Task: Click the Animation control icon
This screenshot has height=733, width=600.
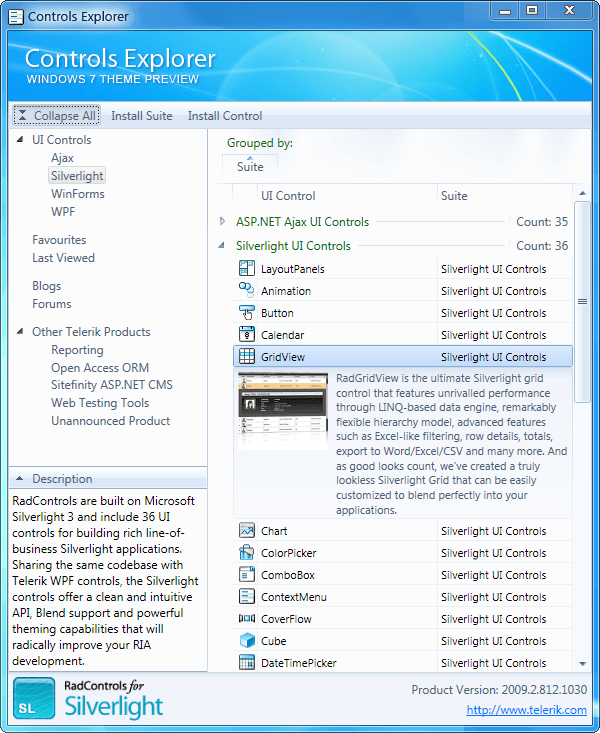Action: coord(246,290)
